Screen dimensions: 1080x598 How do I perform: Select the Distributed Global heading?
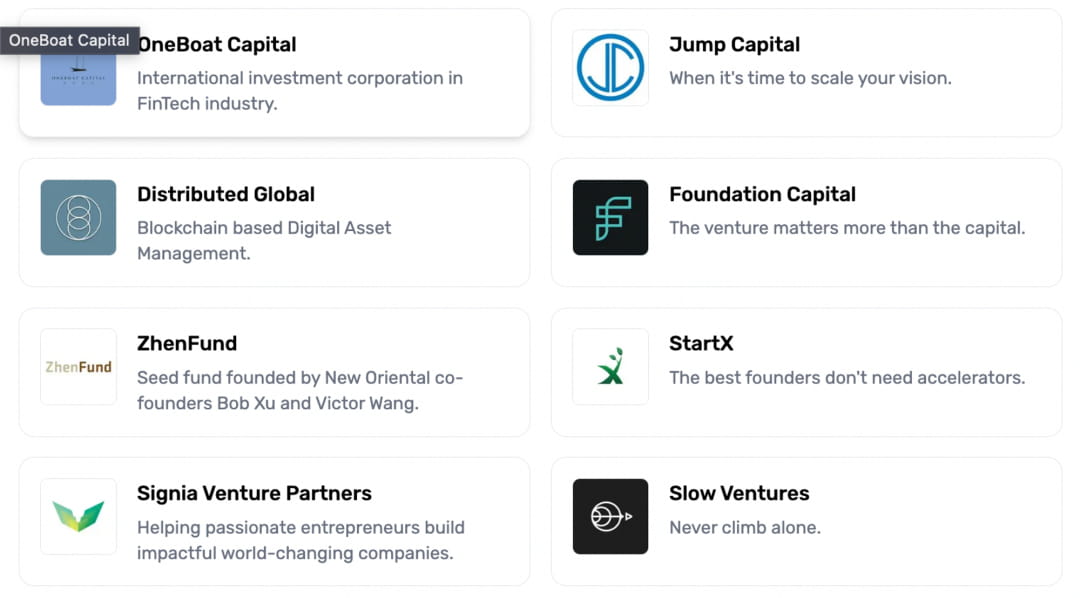[226, 194]
